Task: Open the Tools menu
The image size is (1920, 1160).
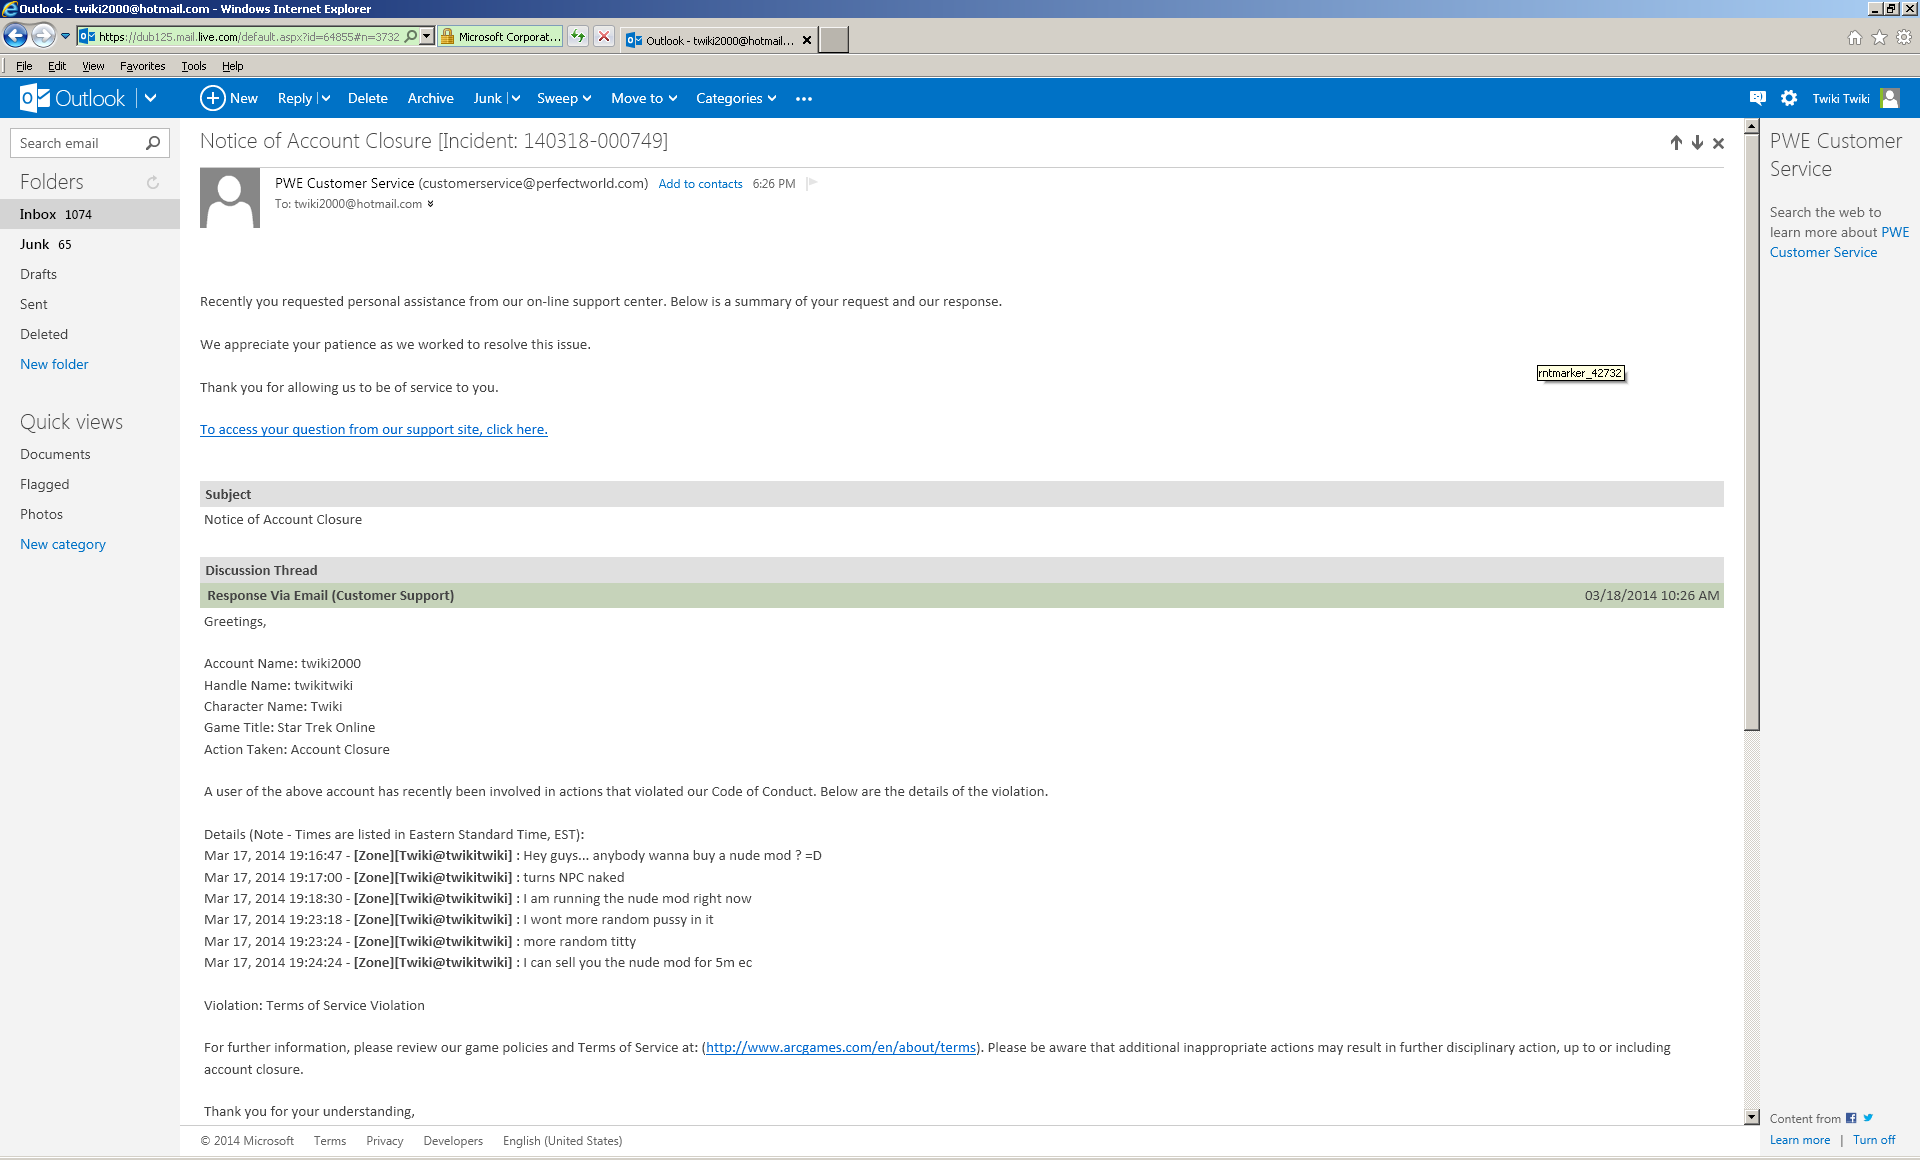Action: pos(193,66)
